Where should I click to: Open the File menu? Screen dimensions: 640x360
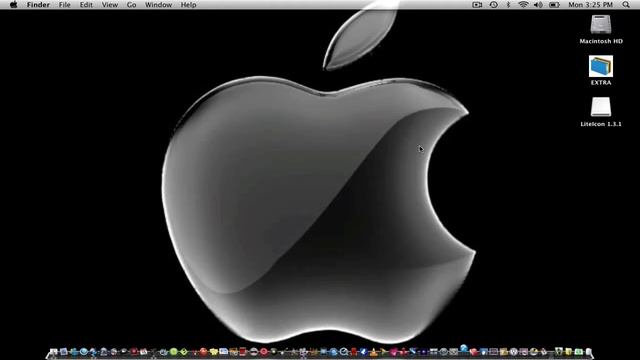point(64,5)
